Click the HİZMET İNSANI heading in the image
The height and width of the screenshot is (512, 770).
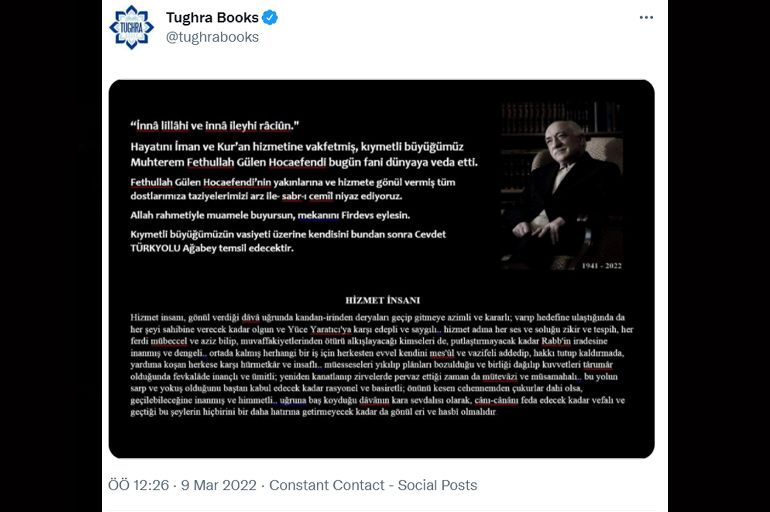pos(383,300)
